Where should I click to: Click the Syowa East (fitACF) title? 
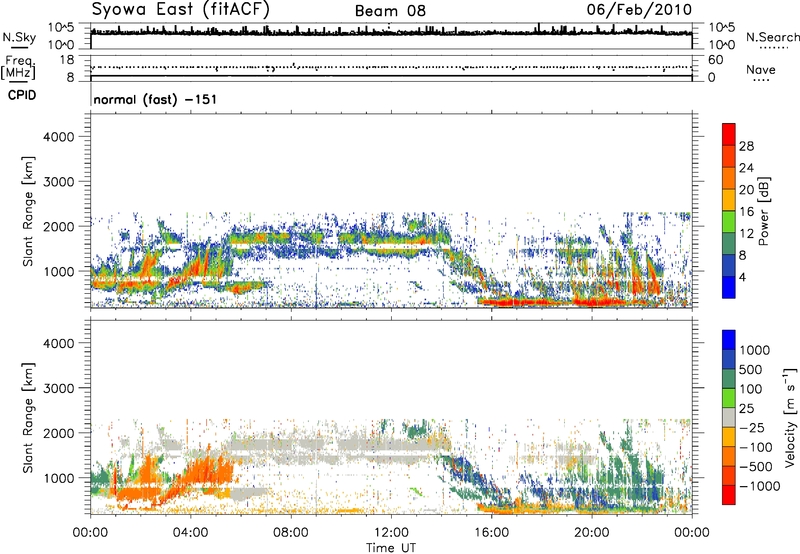coord(181,9)
